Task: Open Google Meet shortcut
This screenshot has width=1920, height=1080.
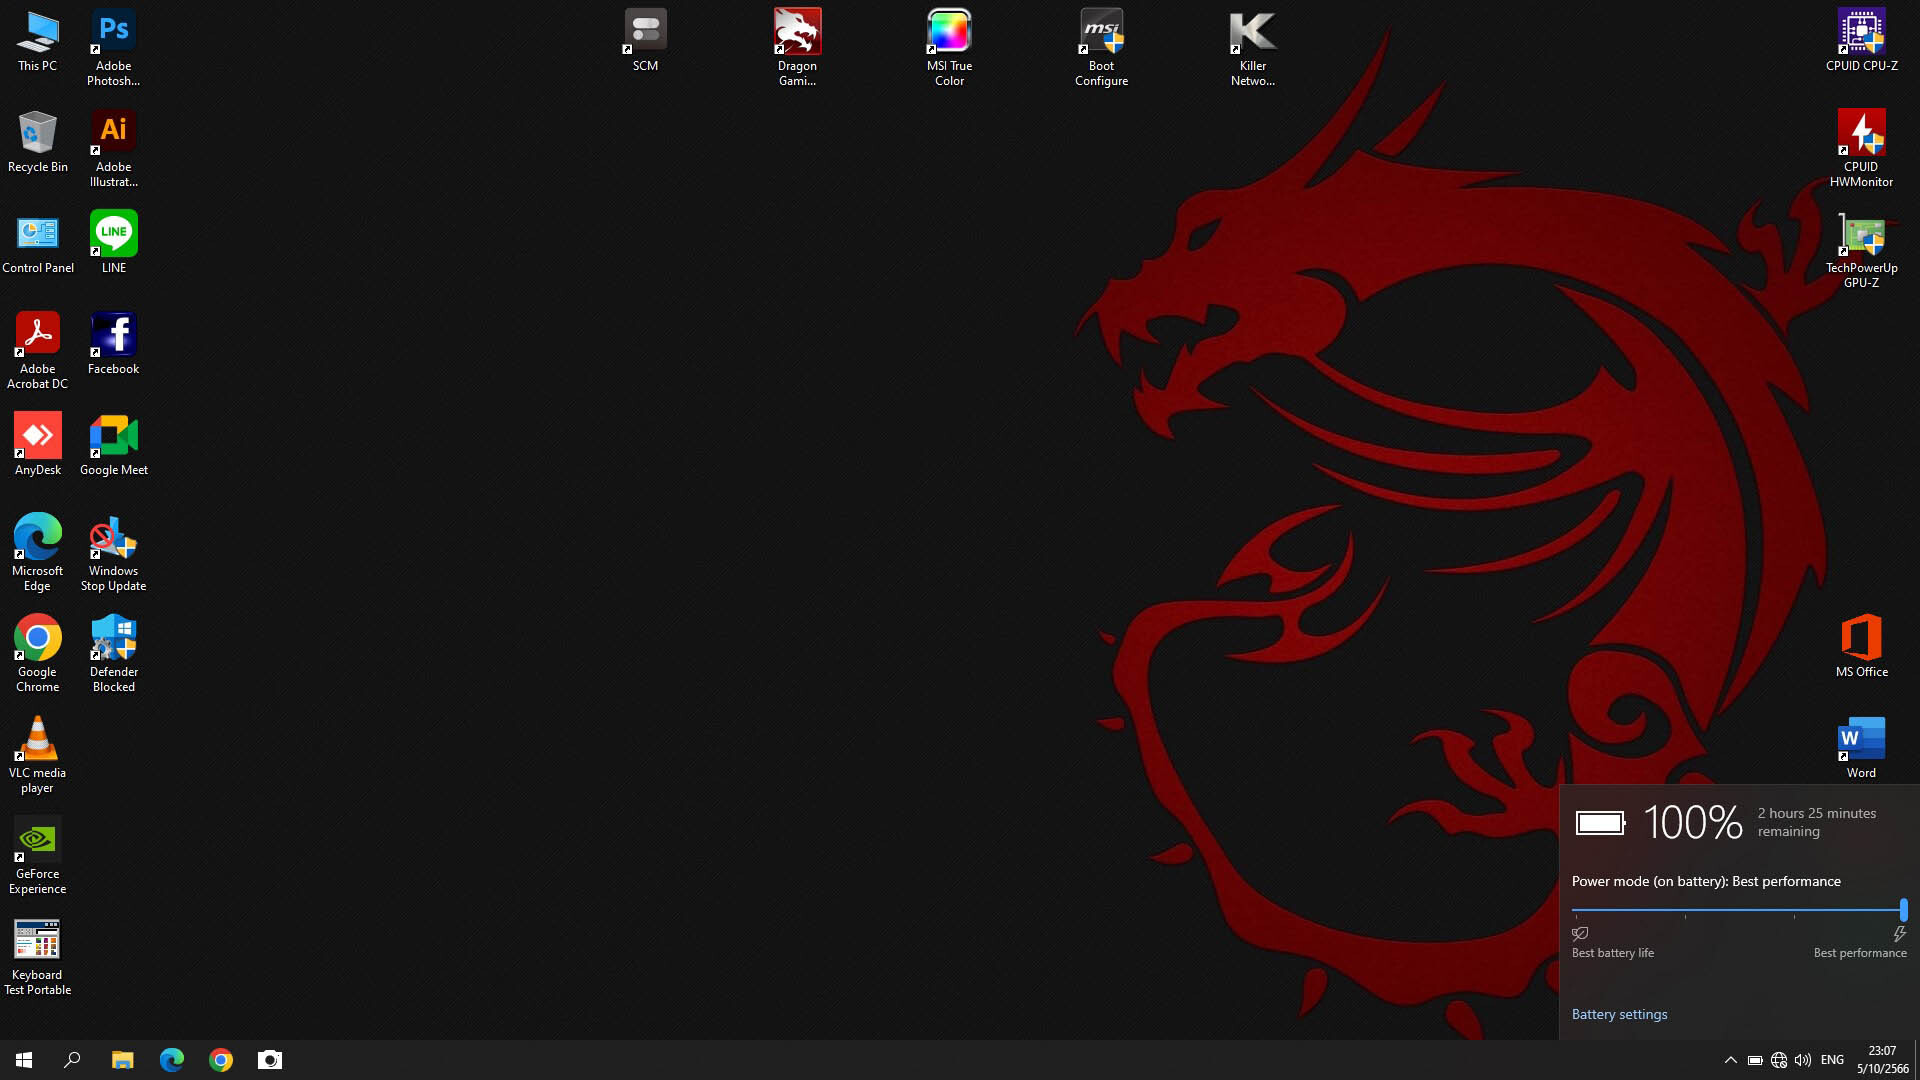Action: [113, 445]
